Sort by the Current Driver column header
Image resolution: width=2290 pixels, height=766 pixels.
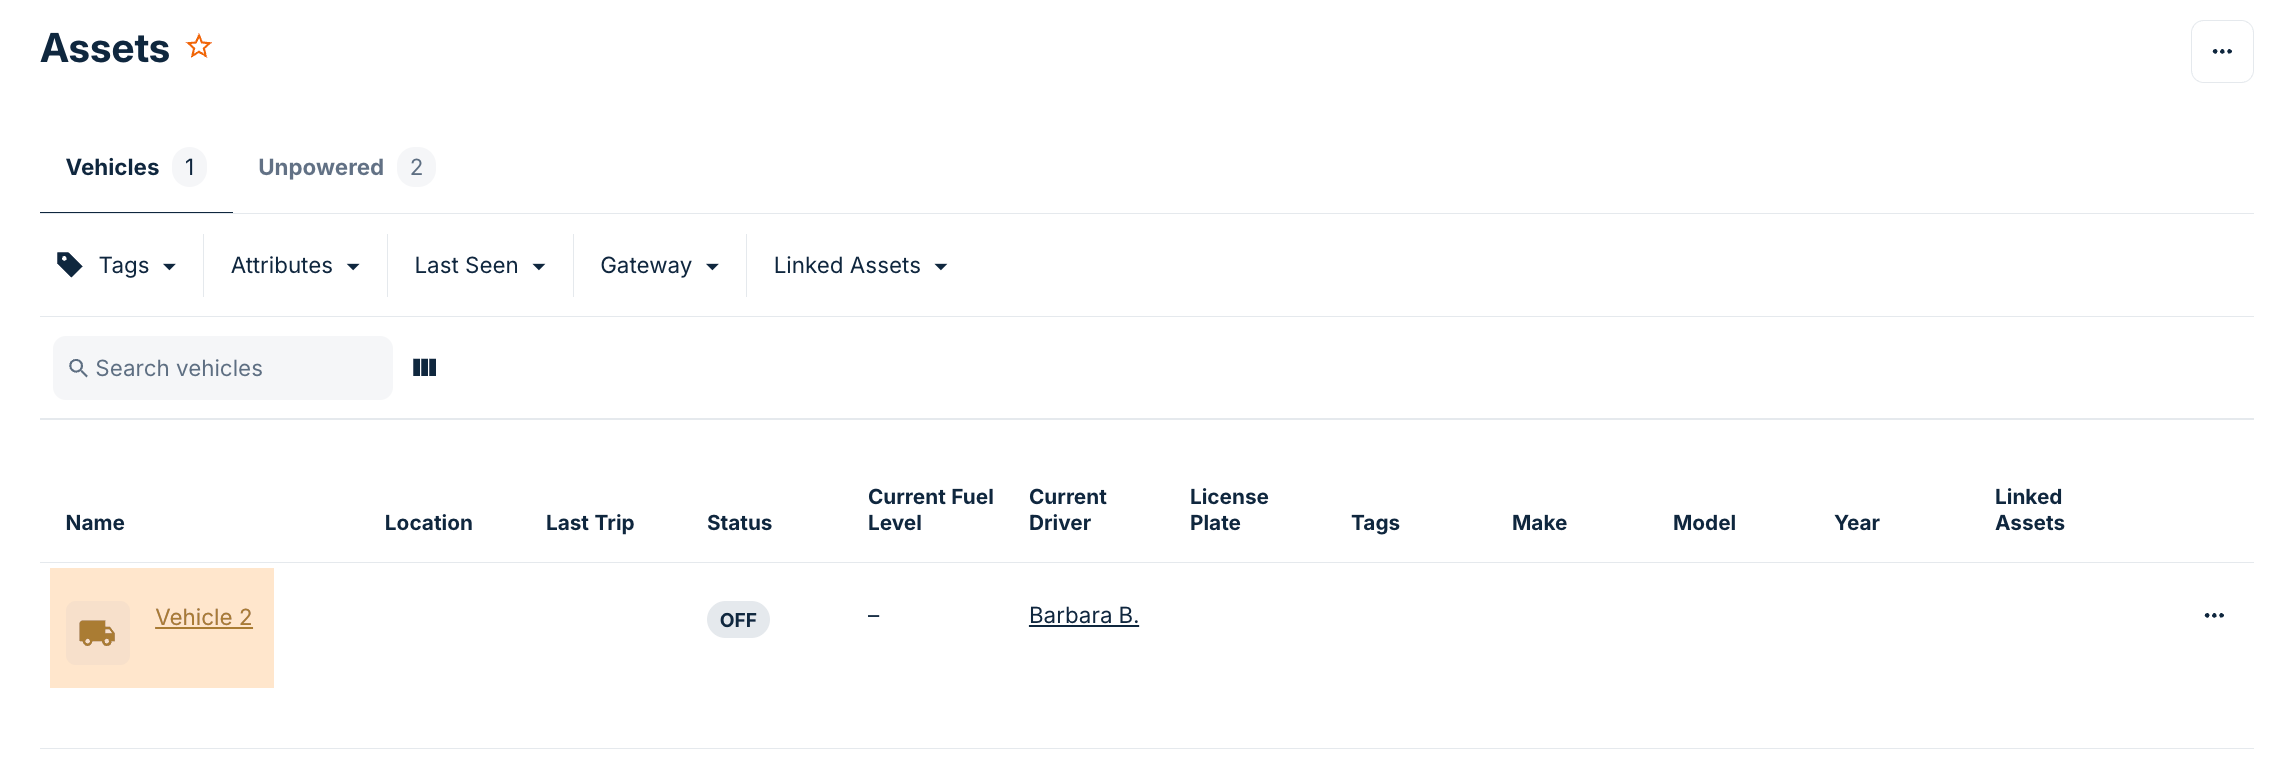click(x=1067, y=510)
